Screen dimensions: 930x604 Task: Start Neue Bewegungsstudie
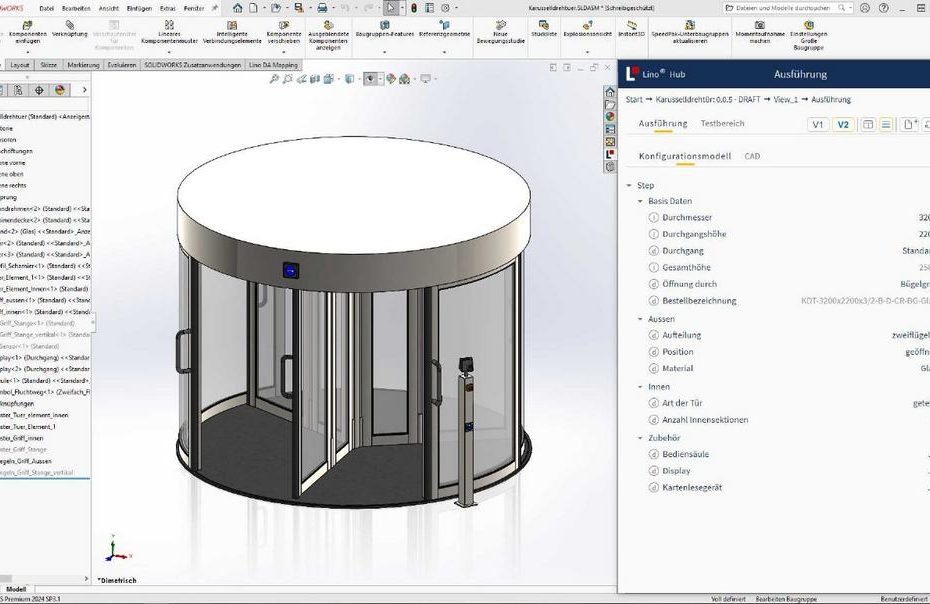[500, 26]
